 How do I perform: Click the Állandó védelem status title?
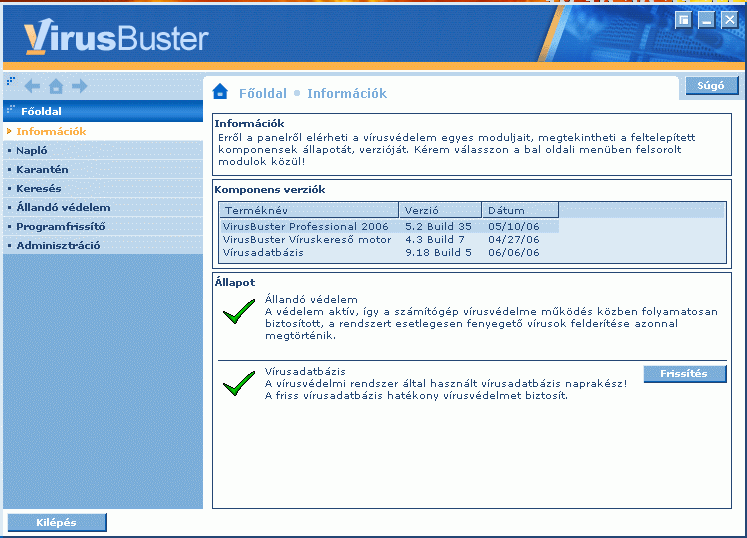click(311, 299)
